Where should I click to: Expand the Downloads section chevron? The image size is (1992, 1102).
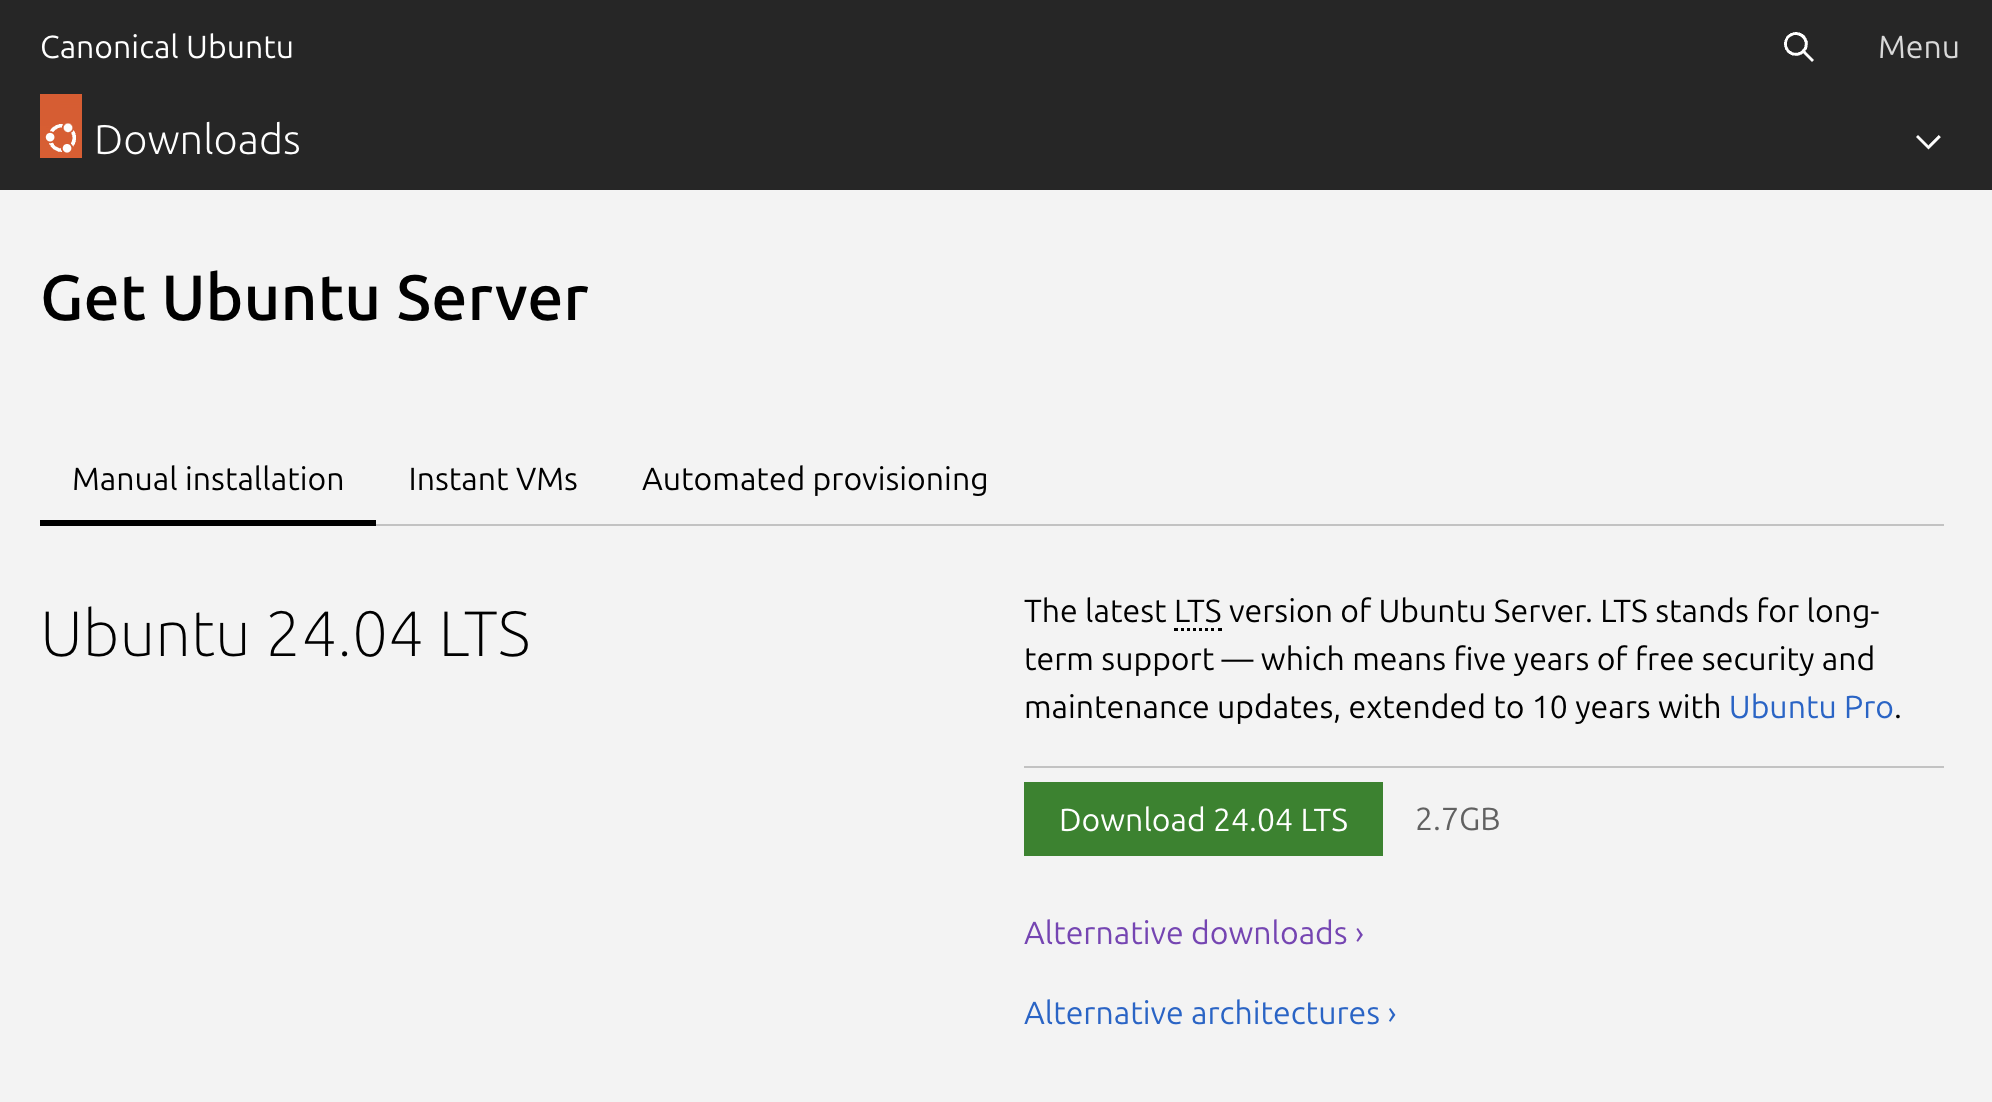[x=1927, y=141]
